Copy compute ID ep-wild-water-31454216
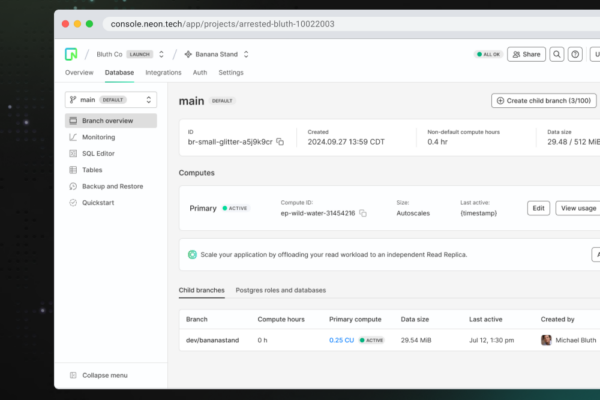 tap(363, 213)
